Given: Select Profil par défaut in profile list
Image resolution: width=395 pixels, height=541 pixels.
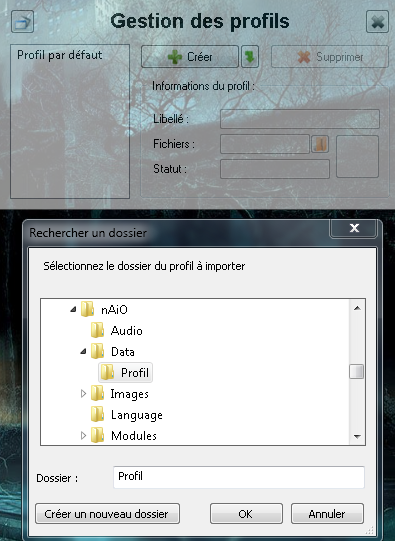Looking at the screenshot, I should tap(60, 55).
